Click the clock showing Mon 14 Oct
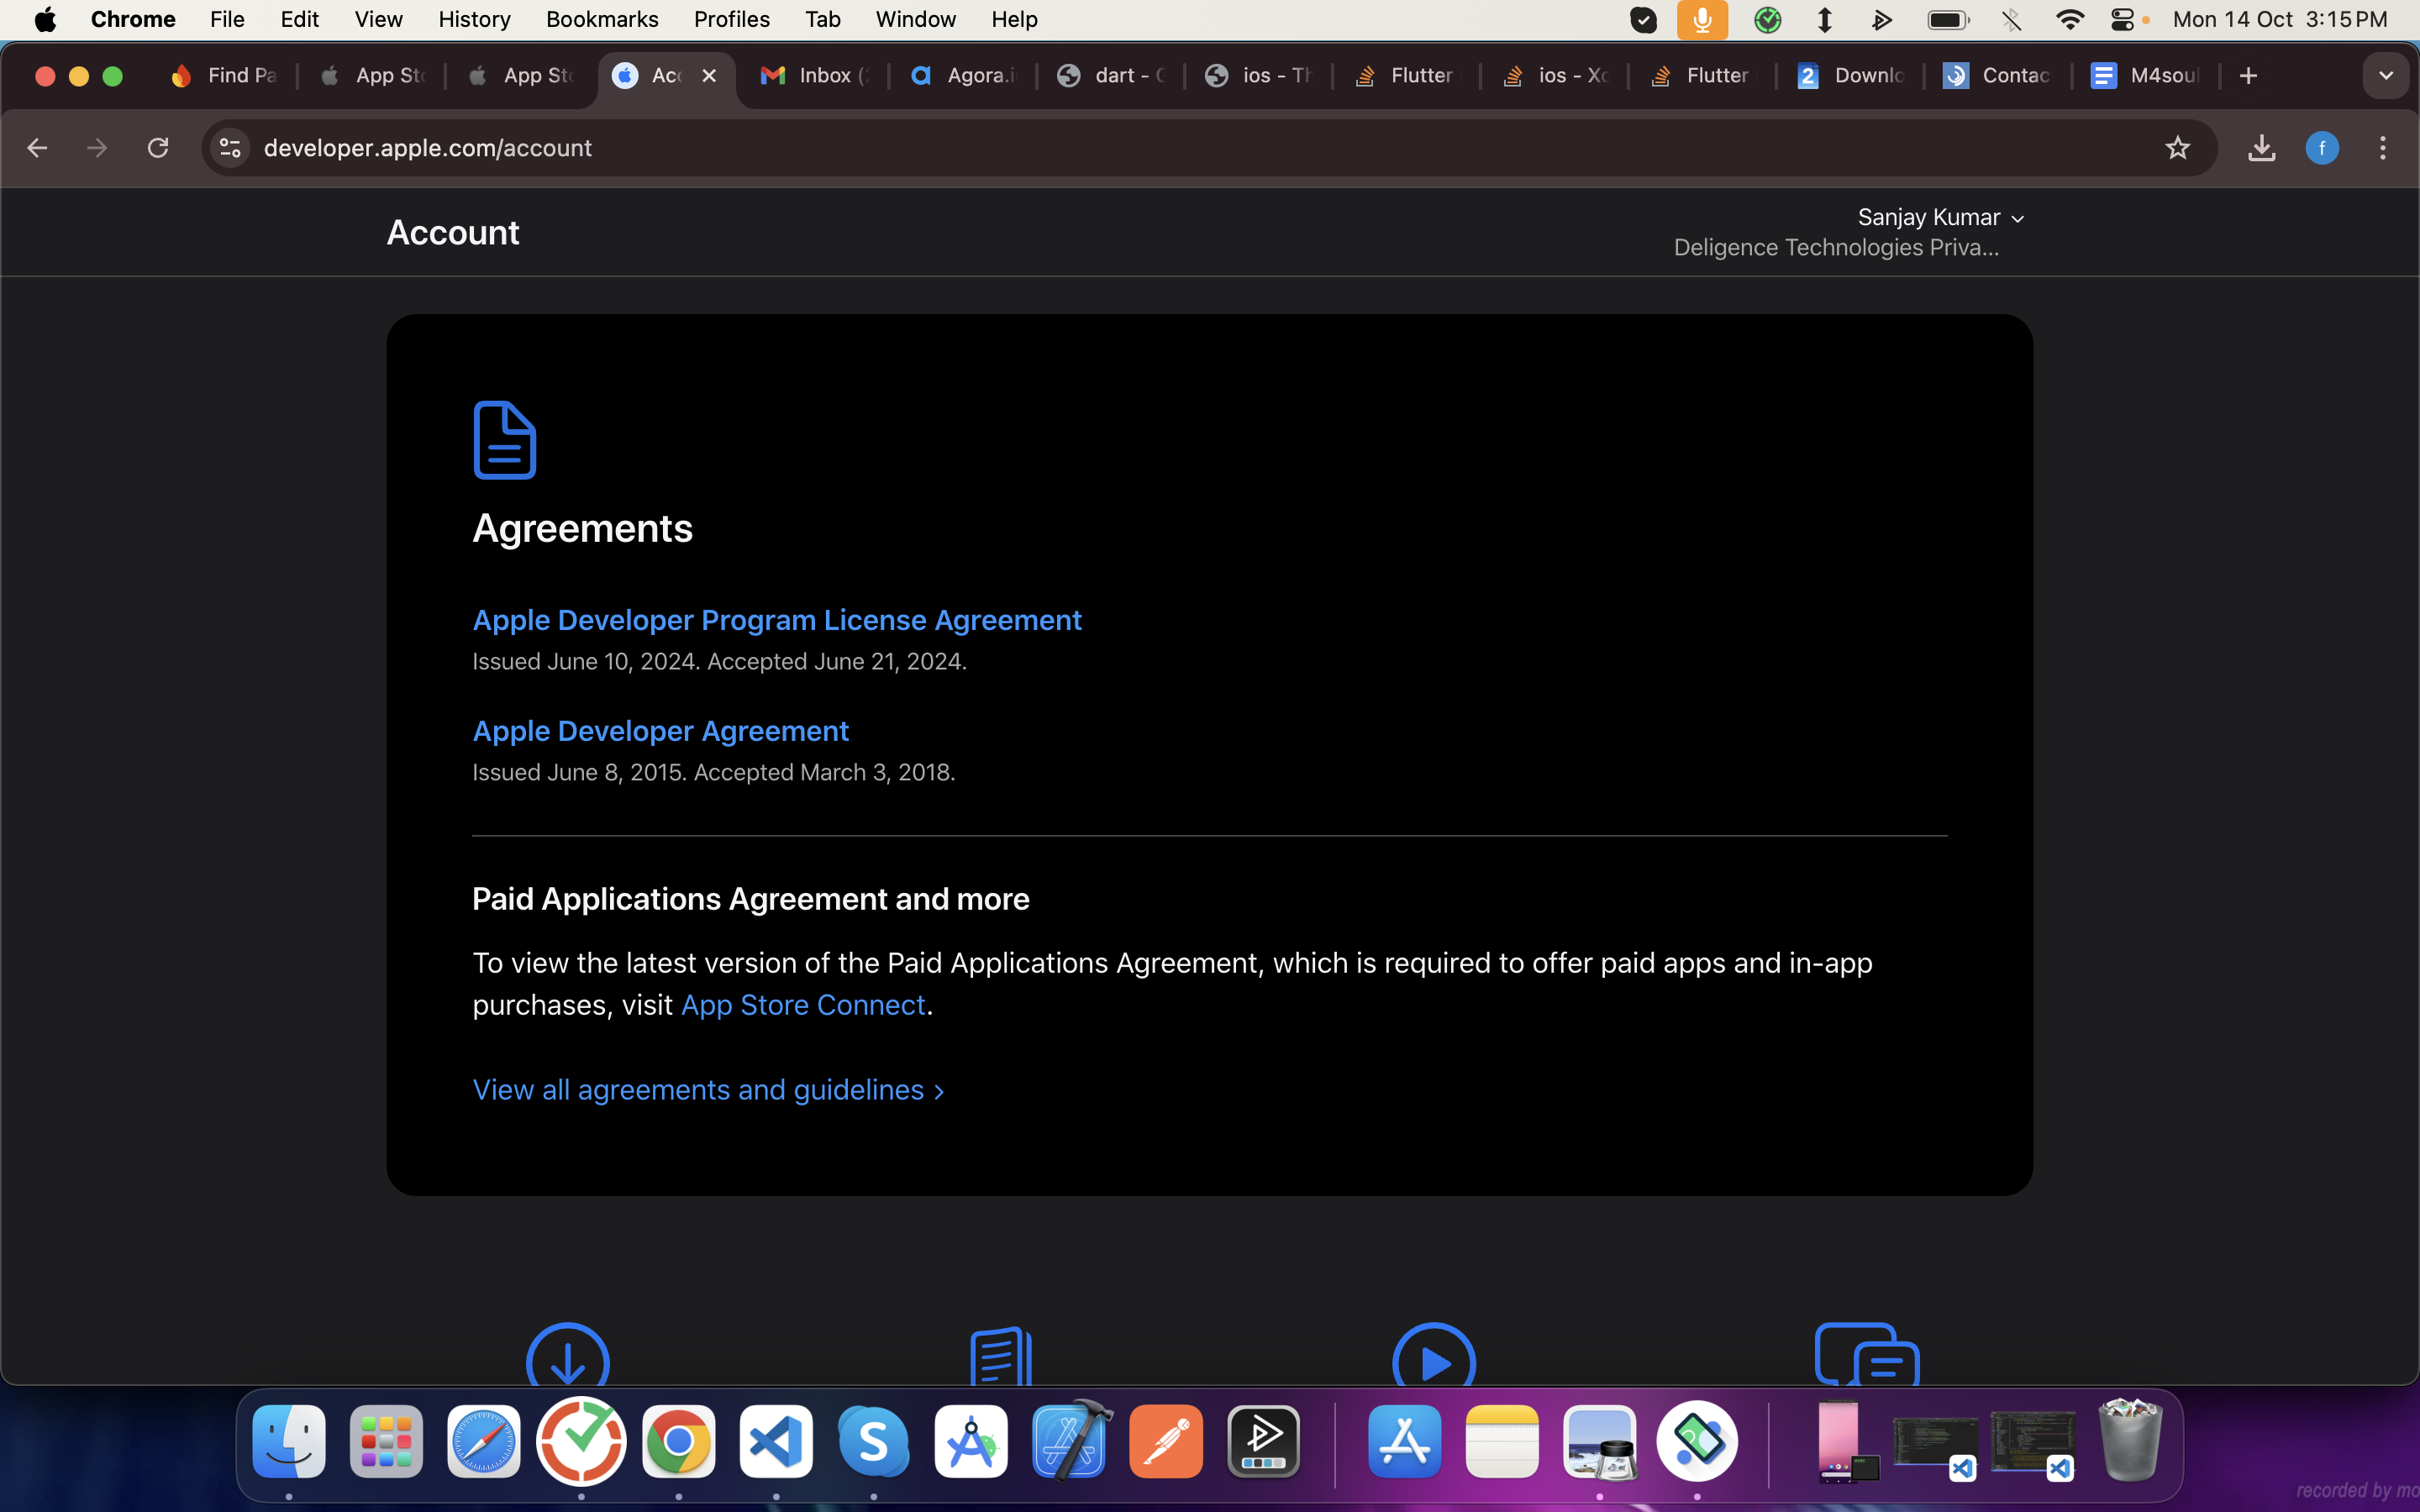This screenshot has height=1512, width=2420. [2280, 19]
